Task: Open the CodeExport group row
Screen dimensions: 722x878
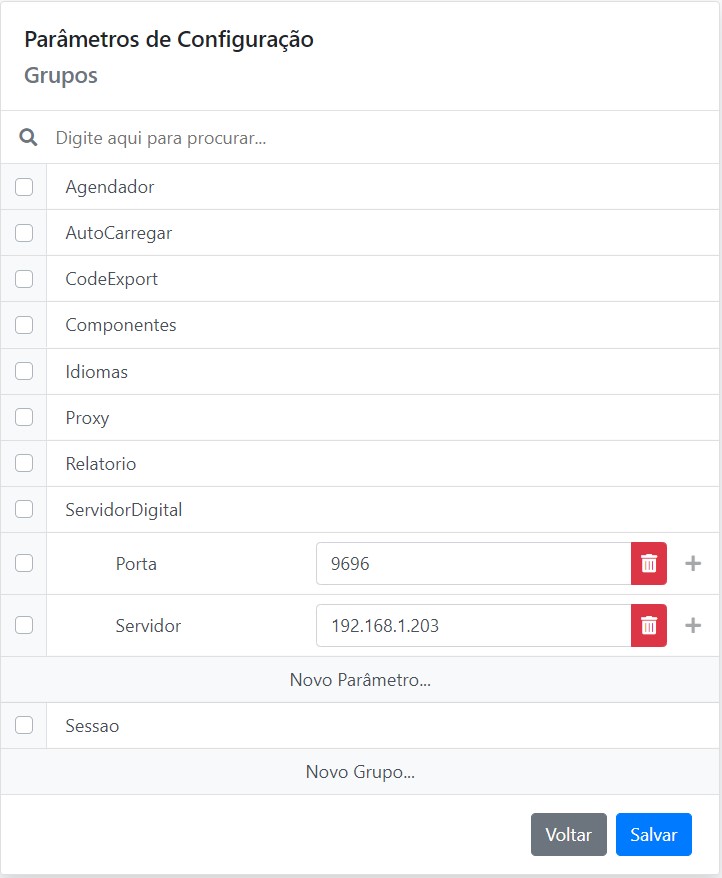Action: [112, 279]
